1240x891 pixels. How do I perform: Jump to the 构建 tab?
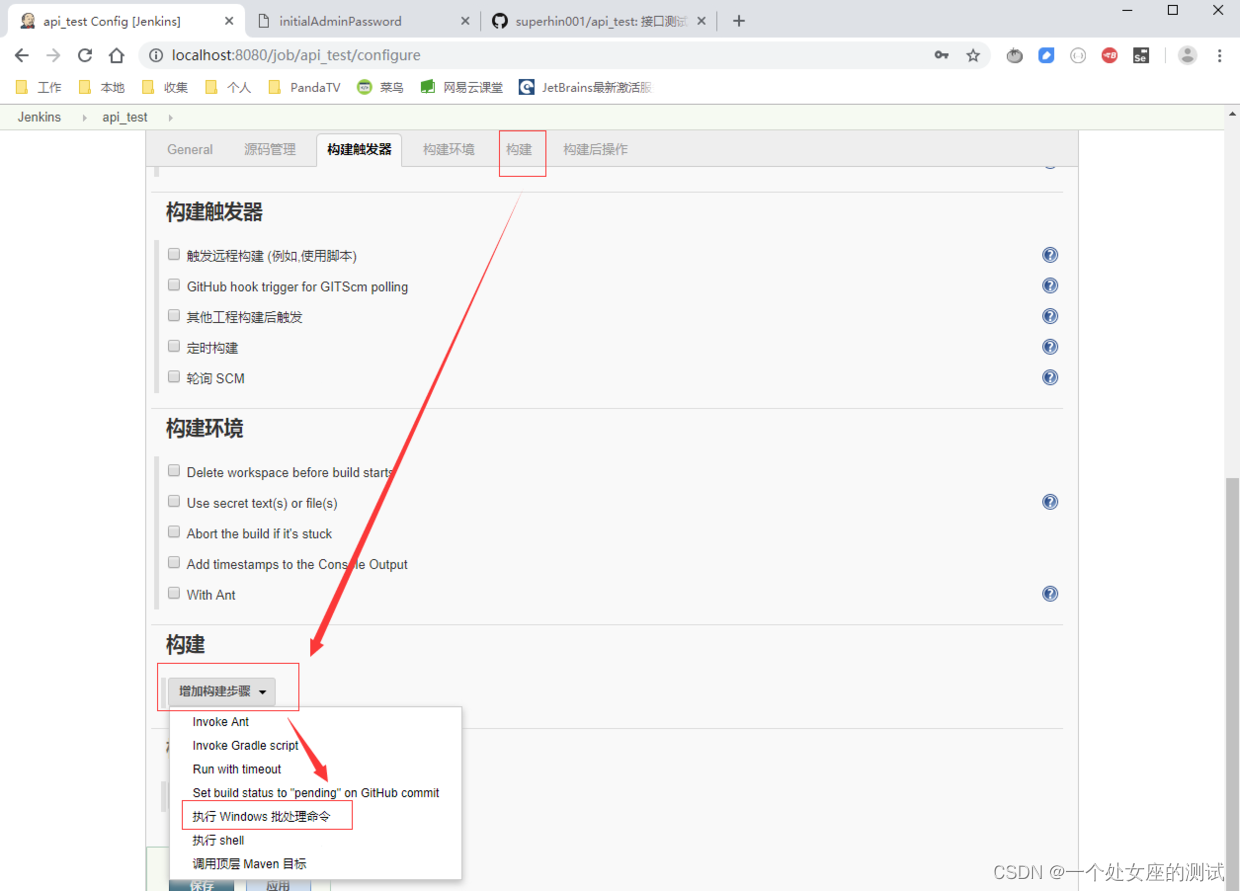[519, 150]
